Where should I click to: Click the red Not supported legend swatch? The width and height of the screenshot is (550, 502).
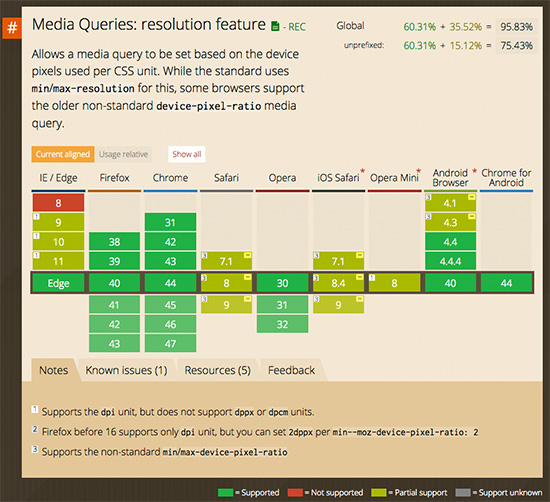click(x=295, y=493)
